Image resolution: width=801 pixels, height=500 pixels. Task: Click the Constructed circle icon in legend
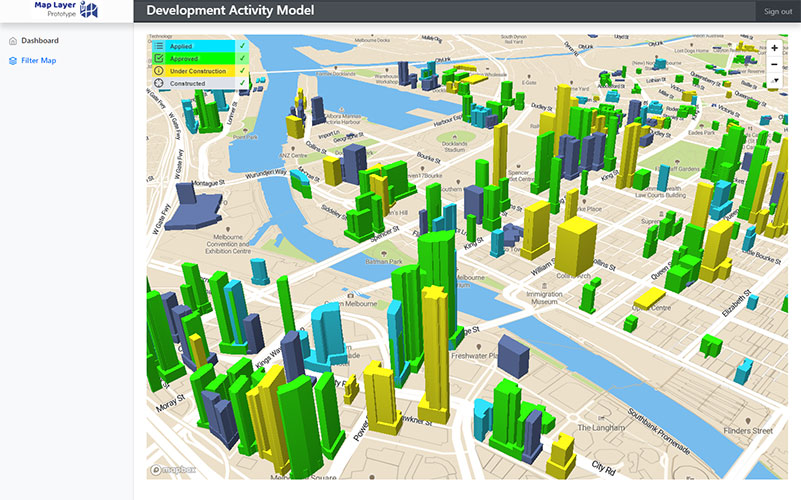click(159, 83)
